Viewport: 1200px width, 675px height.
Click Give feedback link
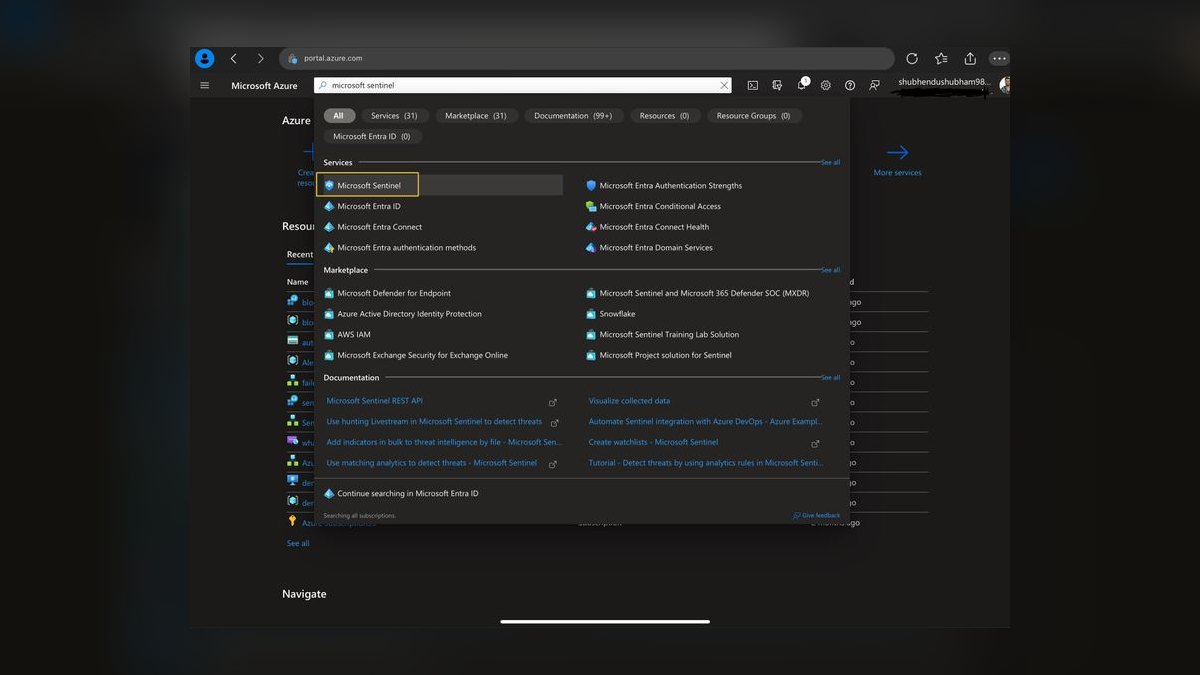click(x=816, y=516)
